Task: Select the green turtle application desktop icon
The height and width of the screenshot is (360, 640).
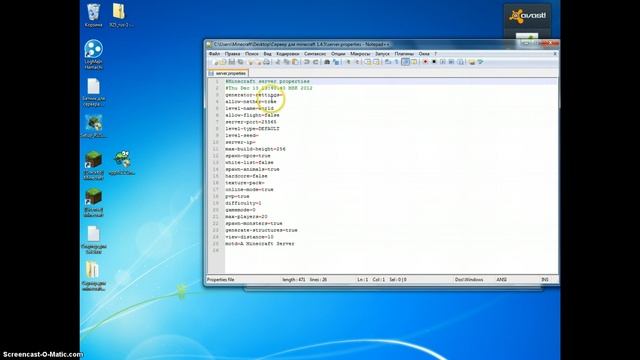Action: coord(122,162)
